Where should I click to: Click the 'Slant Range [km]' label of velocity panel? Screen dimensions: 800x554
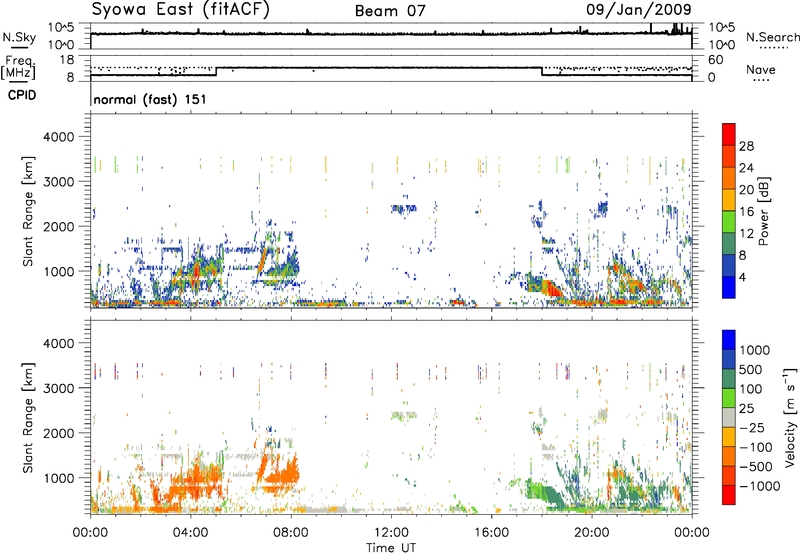(28, 417)
